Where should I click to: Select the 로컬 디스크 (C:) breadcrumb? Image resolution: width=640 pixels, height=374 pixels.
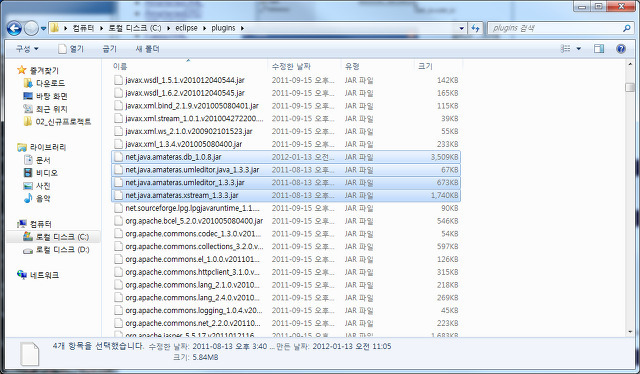pyautogui.click(x=135, y=28)
